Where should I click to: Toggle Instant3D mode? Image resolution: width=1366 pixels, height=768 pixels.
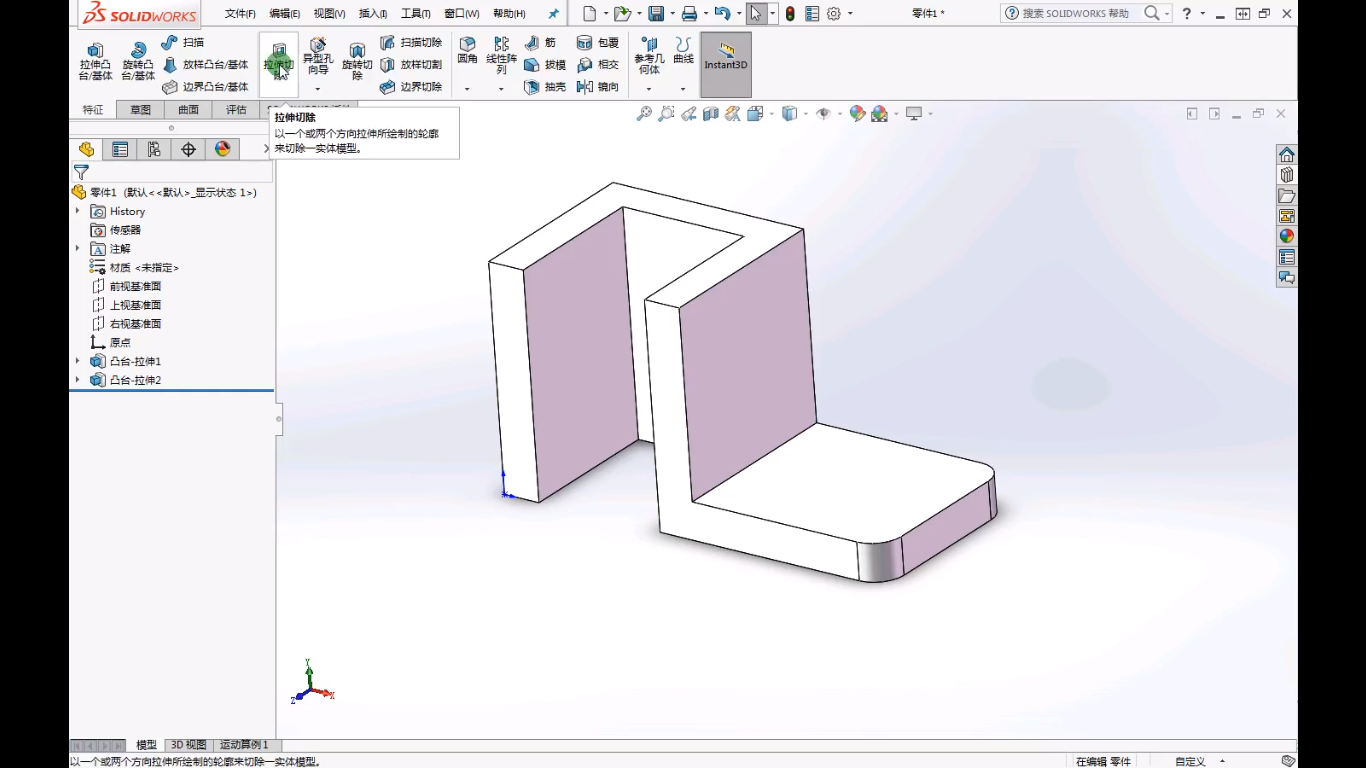[x=726, y=64]
